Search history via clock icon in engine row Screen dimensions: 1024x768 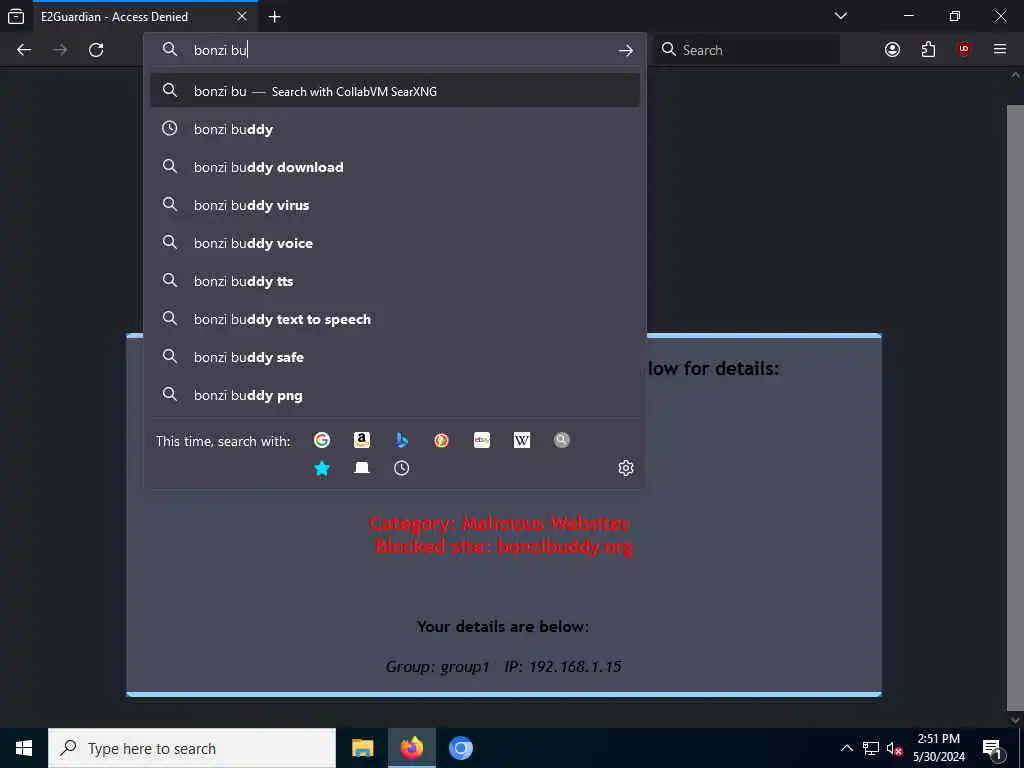[x=402, y=468]
